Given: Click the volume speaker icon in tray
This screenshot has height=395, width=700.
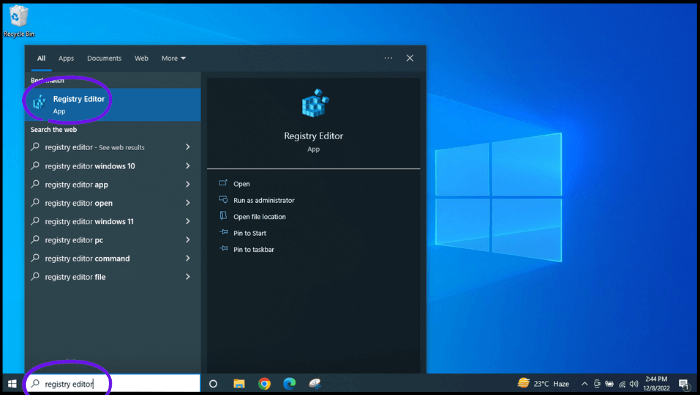Looking at the screenshot, I should coord(633,384).
